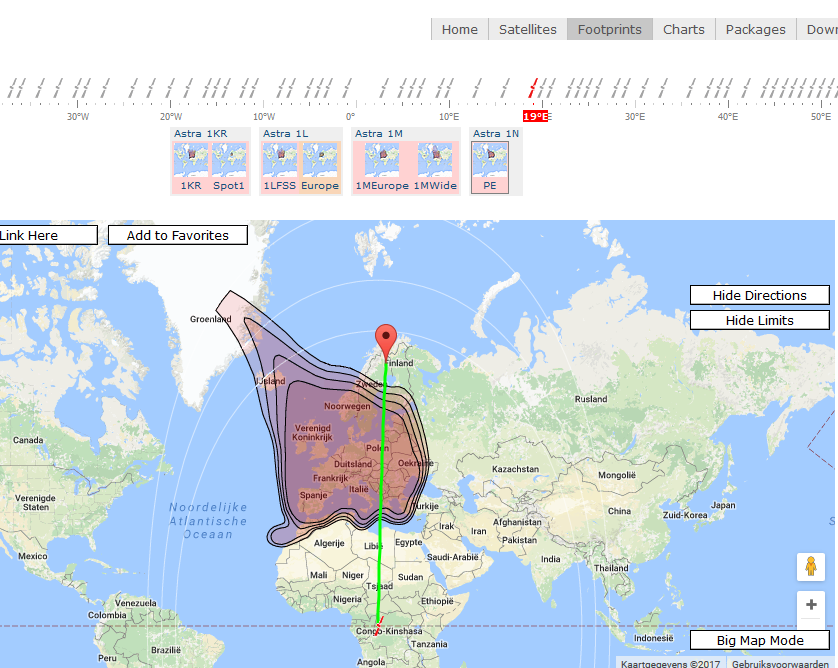Open the Astra 1N satellite link
The width and height of the screenshot is (838, 668).
pos(496,134)
